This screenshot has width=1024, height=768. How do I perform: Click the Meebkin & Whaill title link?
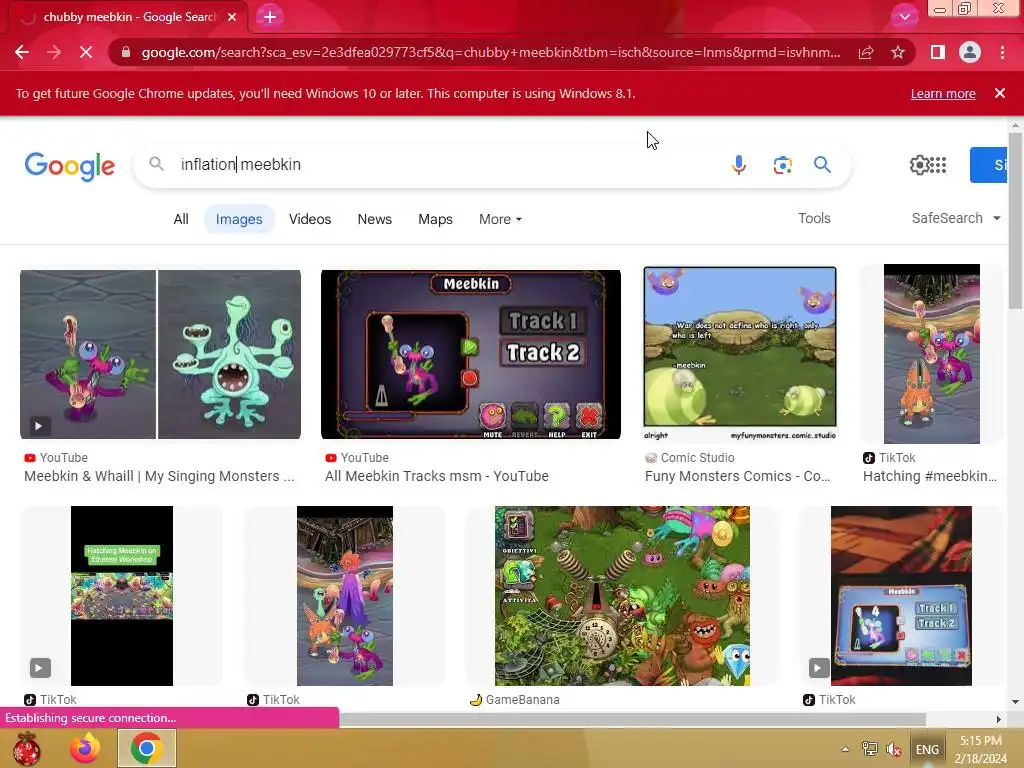coord(159,476)
